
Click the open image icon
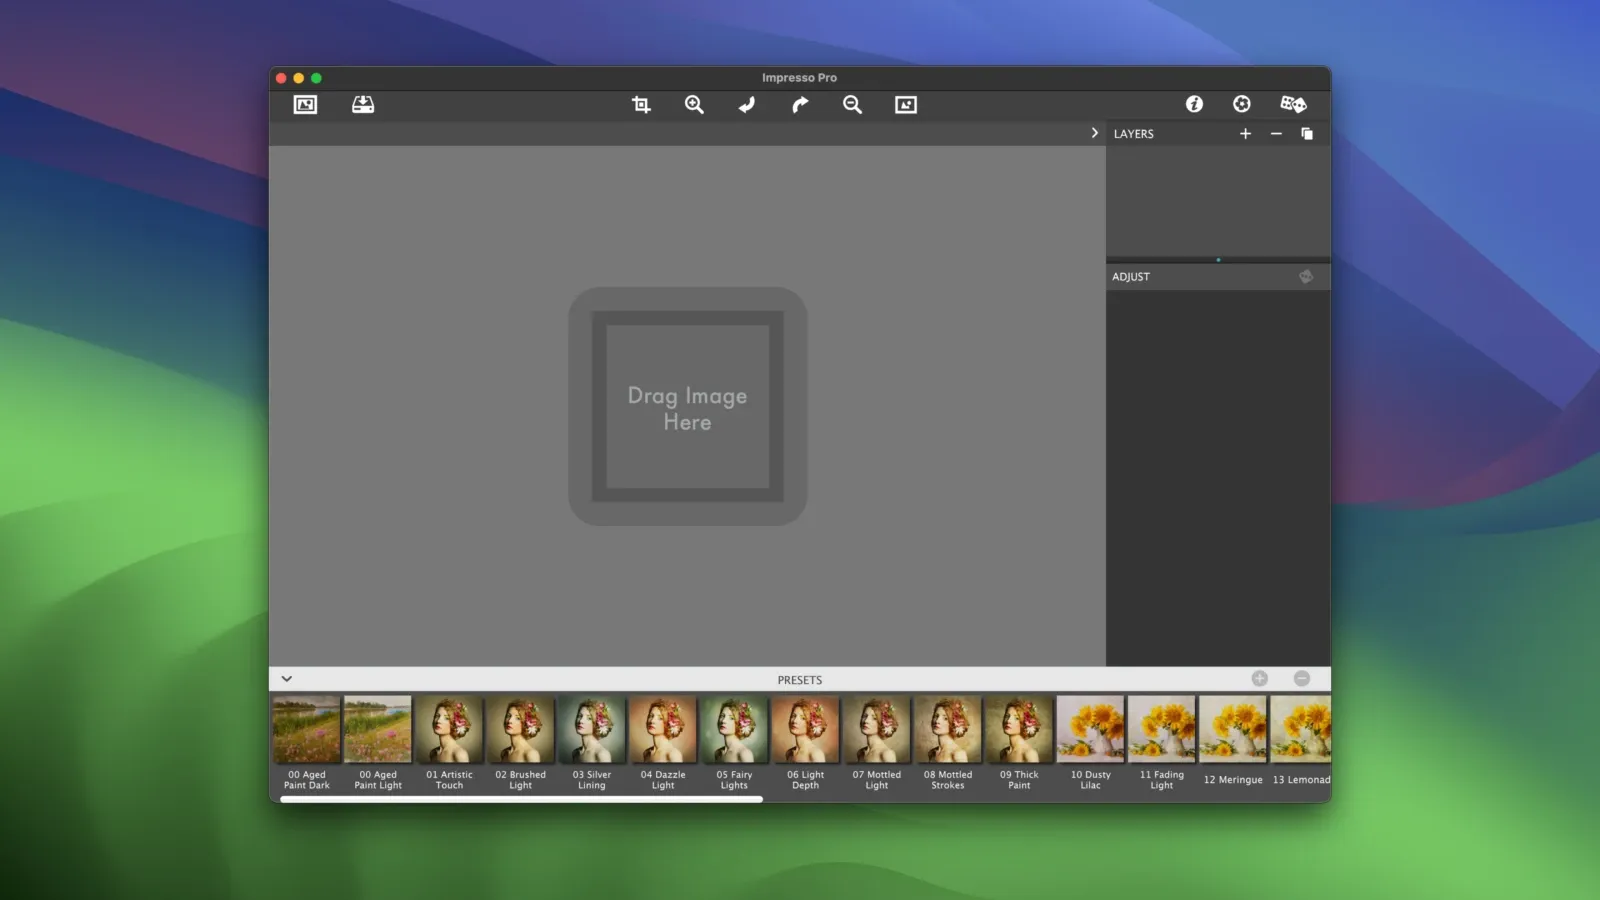coord(305,105)
